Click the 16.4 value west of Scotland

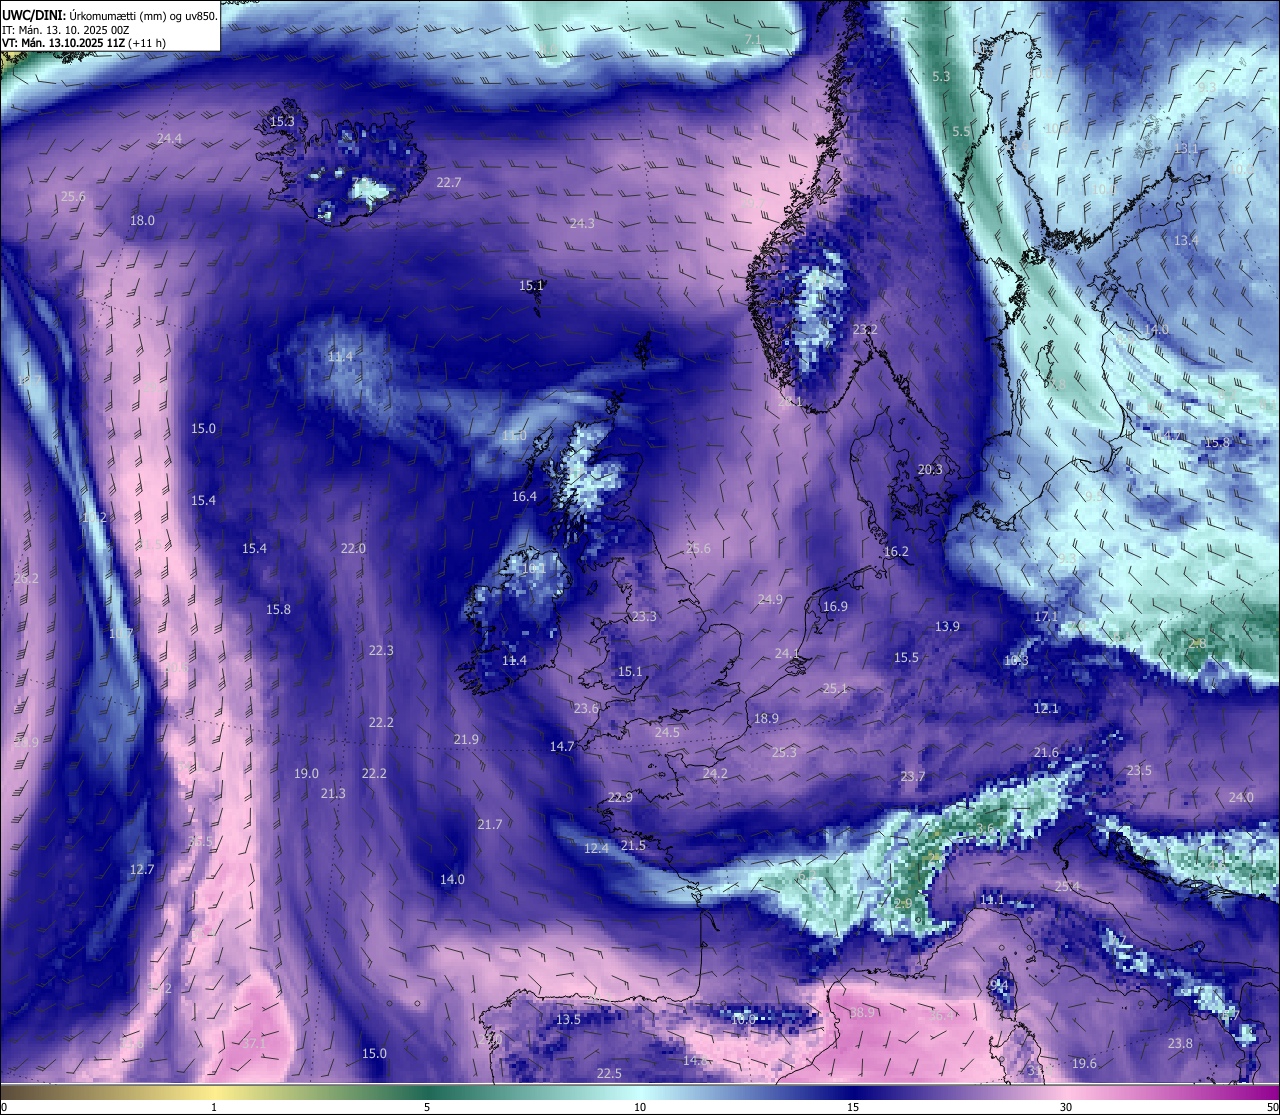coord(524,496)
